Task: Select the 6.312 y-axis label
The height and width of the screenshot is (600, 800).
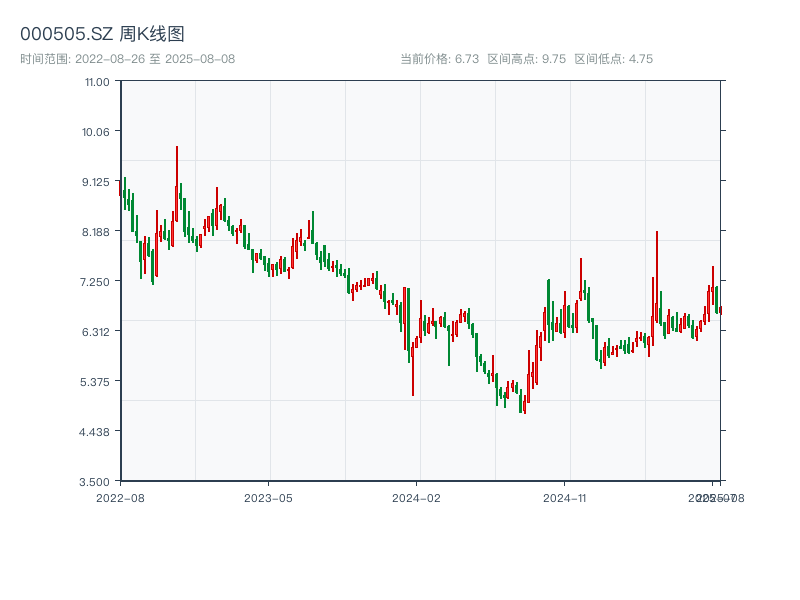Action: pos(97,331)
